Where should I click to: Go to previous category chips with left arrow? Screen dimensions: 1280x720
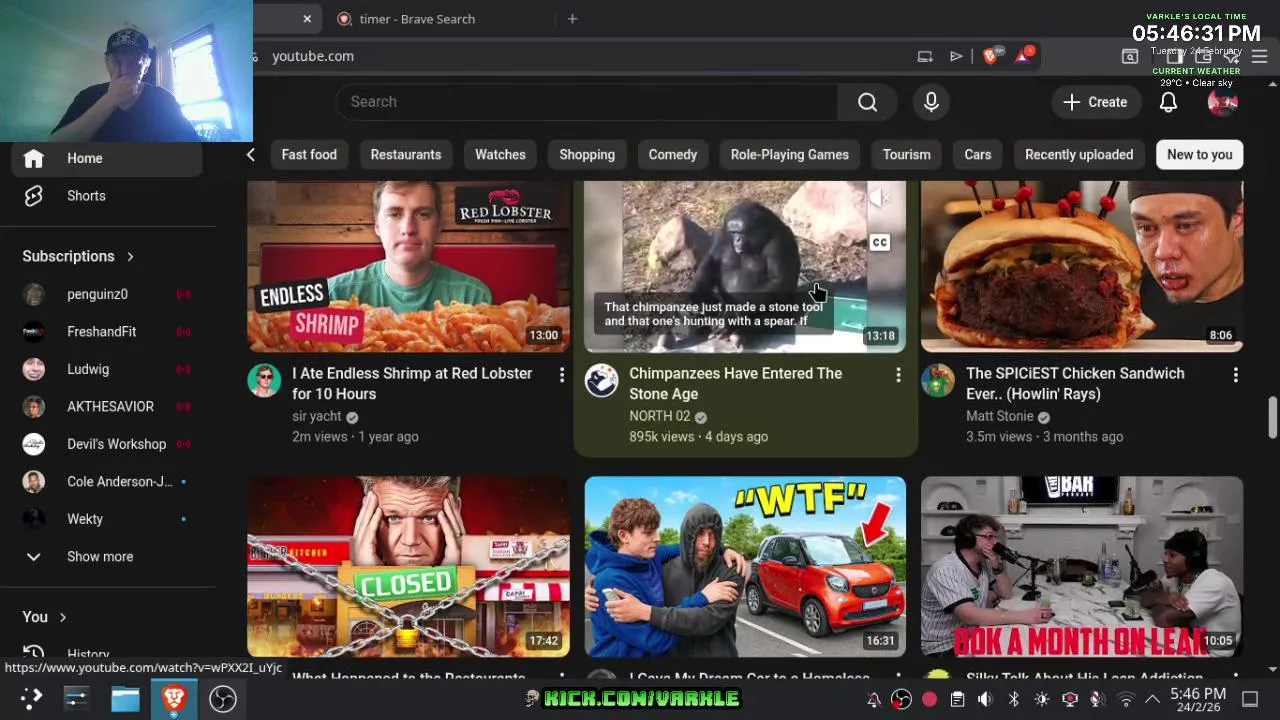point(250,154)
